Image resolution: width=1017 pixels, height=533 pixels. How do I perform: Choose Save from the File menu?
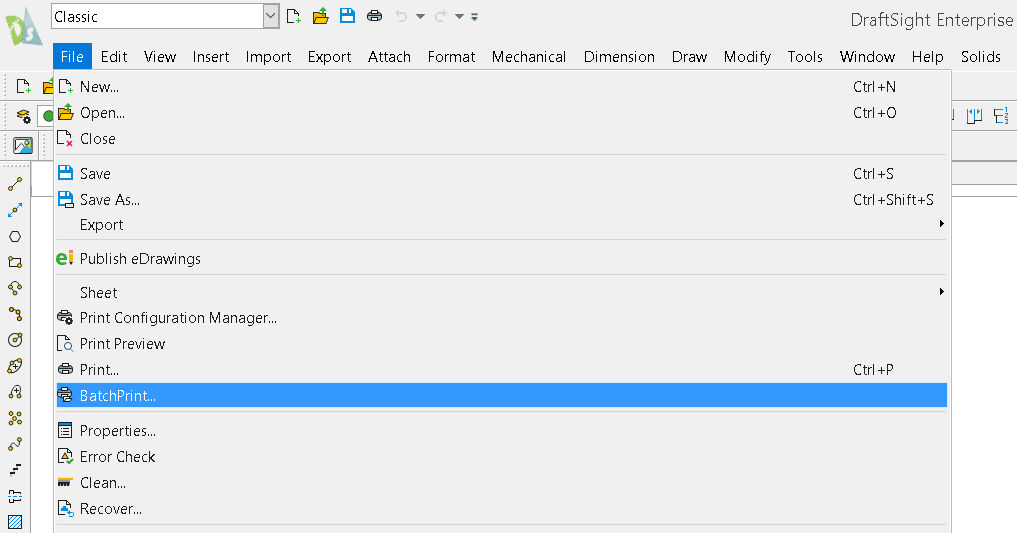pyautogui.click(x=501, y=174)
